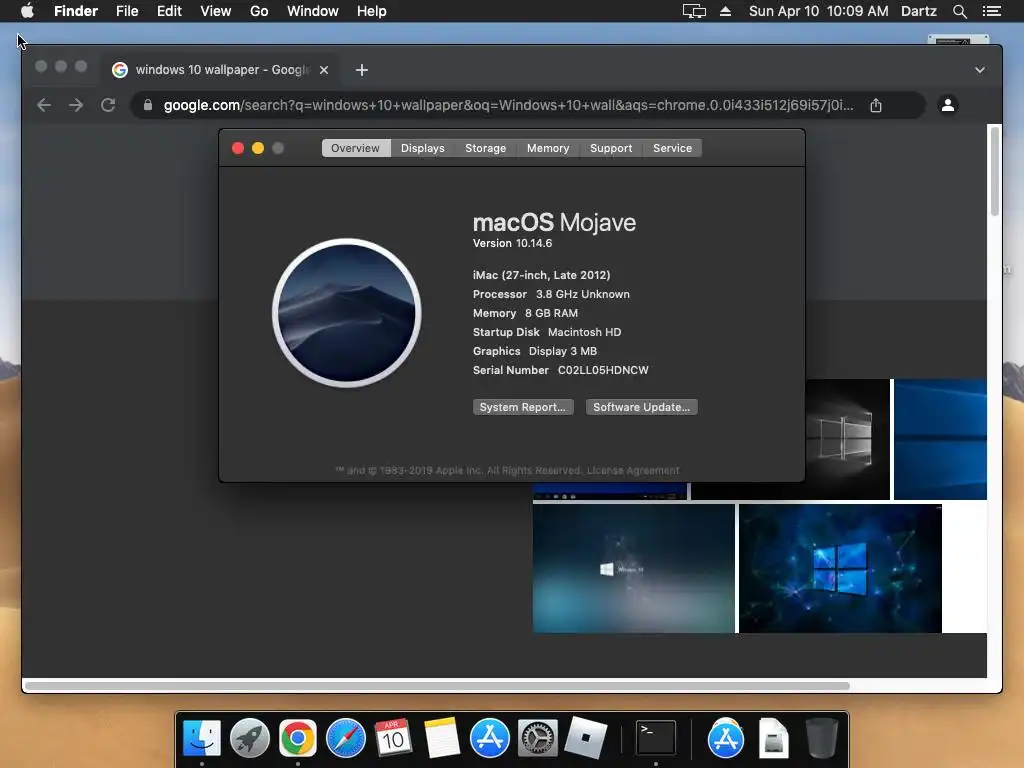The width and height of the screenshot is (1024, 768).
Task: Close the About This Mac window
Action: (238, 148)
